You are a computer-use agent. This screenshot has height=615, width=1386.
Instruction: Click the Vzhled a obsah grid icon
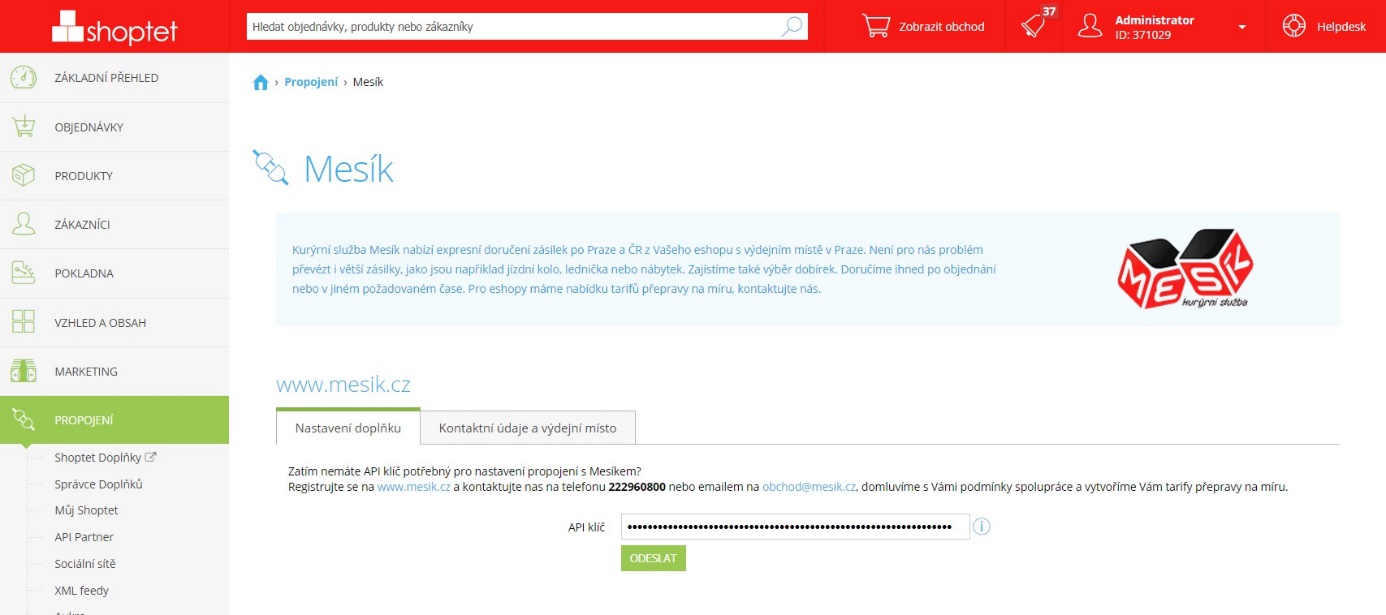[x=23, y=322]
